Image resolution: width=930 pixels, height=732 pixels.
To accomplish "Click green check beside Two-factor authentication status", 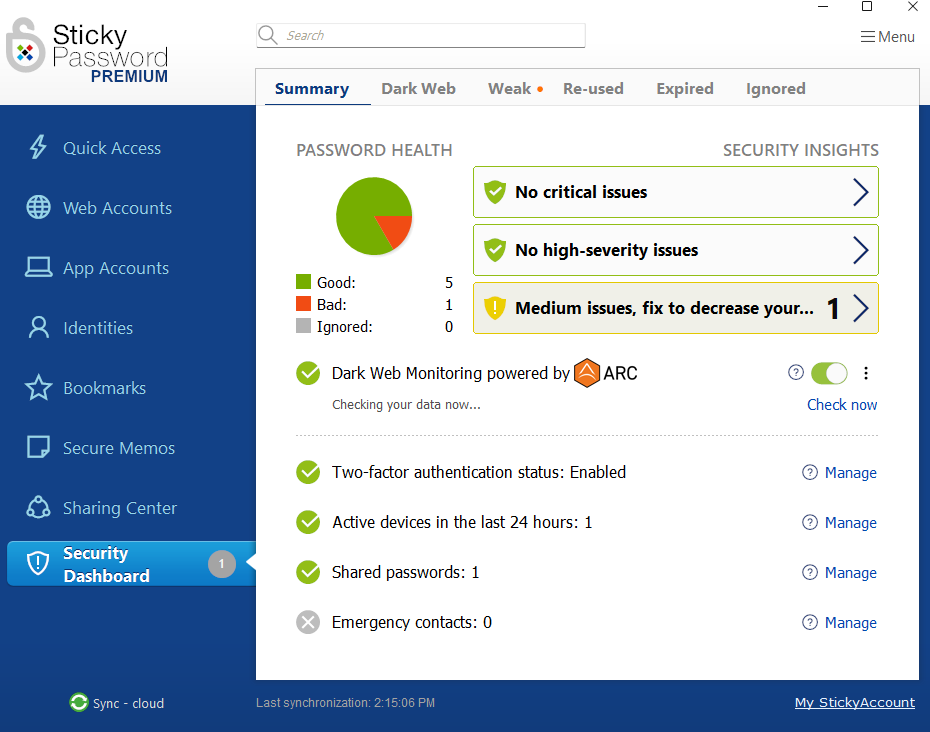I will click(x=308, y=472).
